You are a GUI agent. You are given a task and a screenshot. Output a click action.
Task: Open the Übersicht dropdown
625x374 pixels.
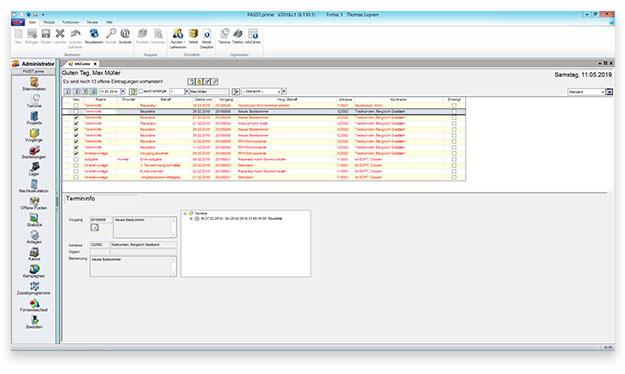pos(279,92)
